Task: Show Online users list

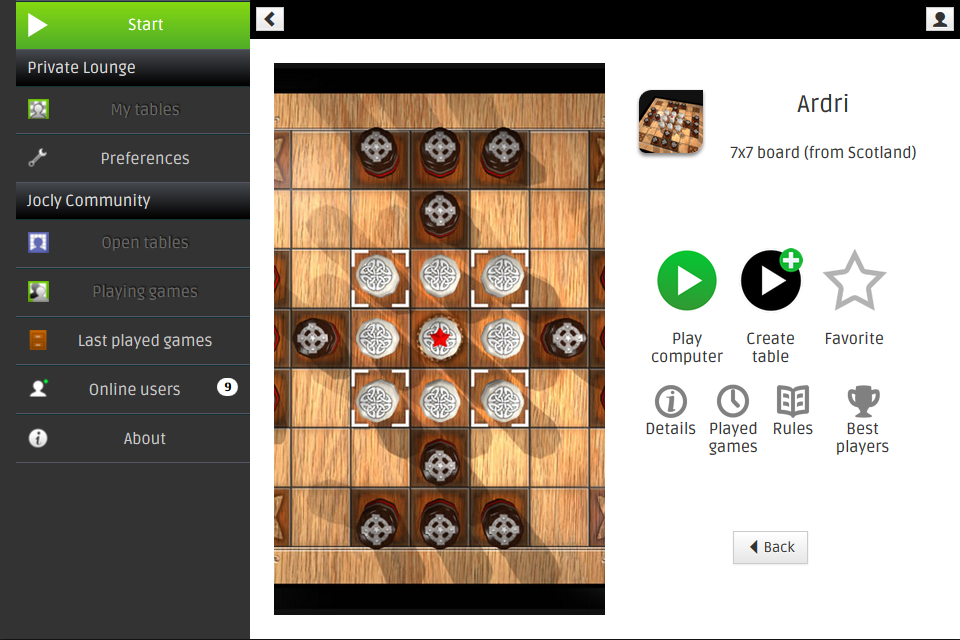Action: pos(133,390)
